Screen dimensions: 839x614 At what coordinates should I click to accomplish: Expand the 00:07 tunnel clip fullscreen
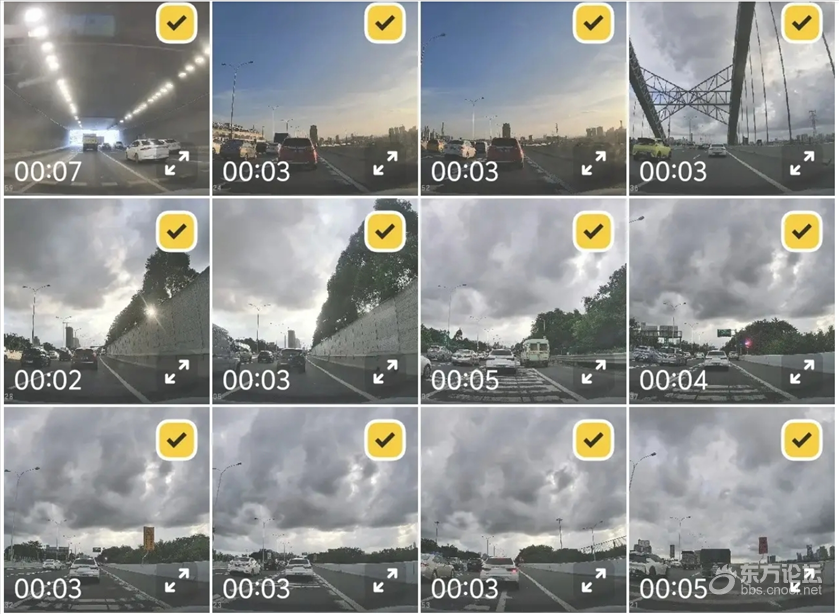[177, 163]
